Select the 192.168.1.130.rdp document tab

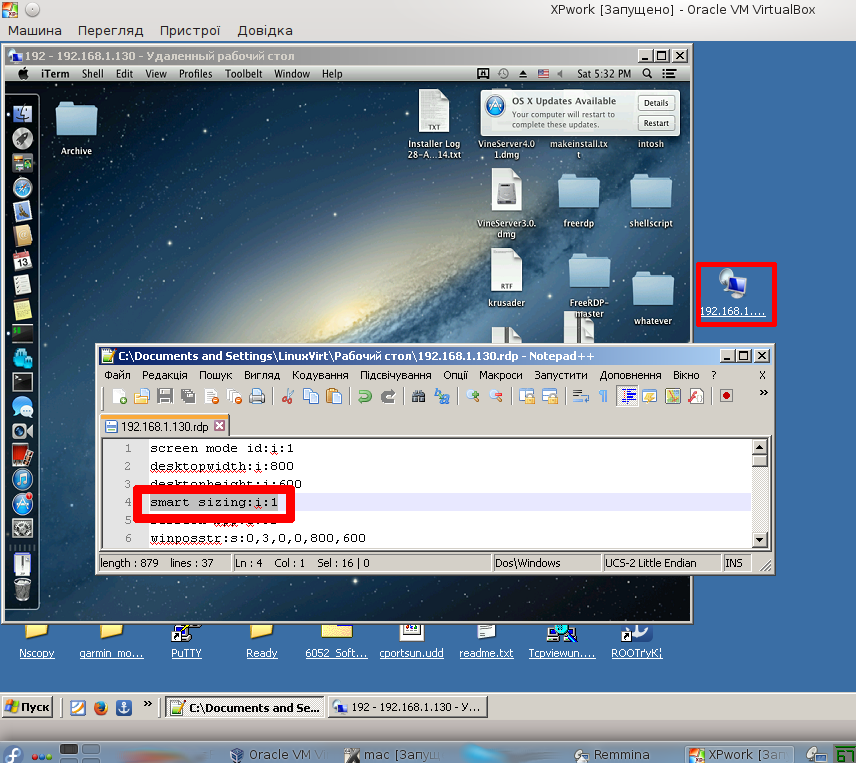point(165,426)
